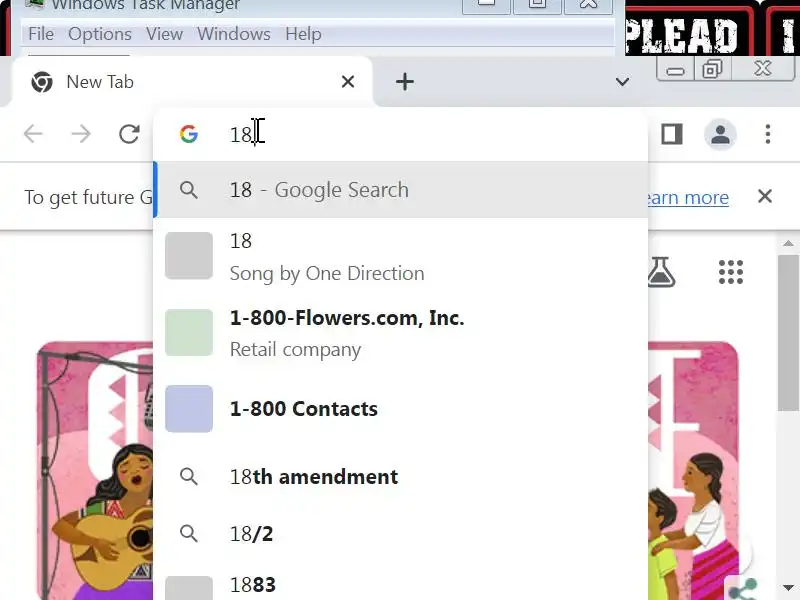Minimize the Chrome window
Screen dimensions: 800x600
pyautogui.click(x=675, y=70)
